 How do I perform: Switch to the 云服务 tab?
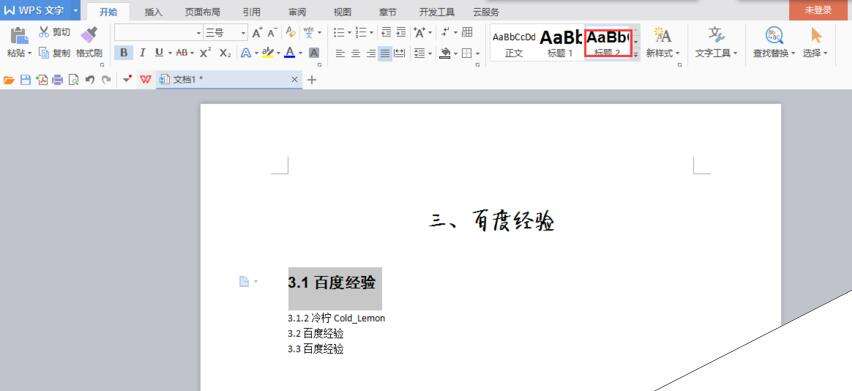pyautogui.click(x=486, y=11)
